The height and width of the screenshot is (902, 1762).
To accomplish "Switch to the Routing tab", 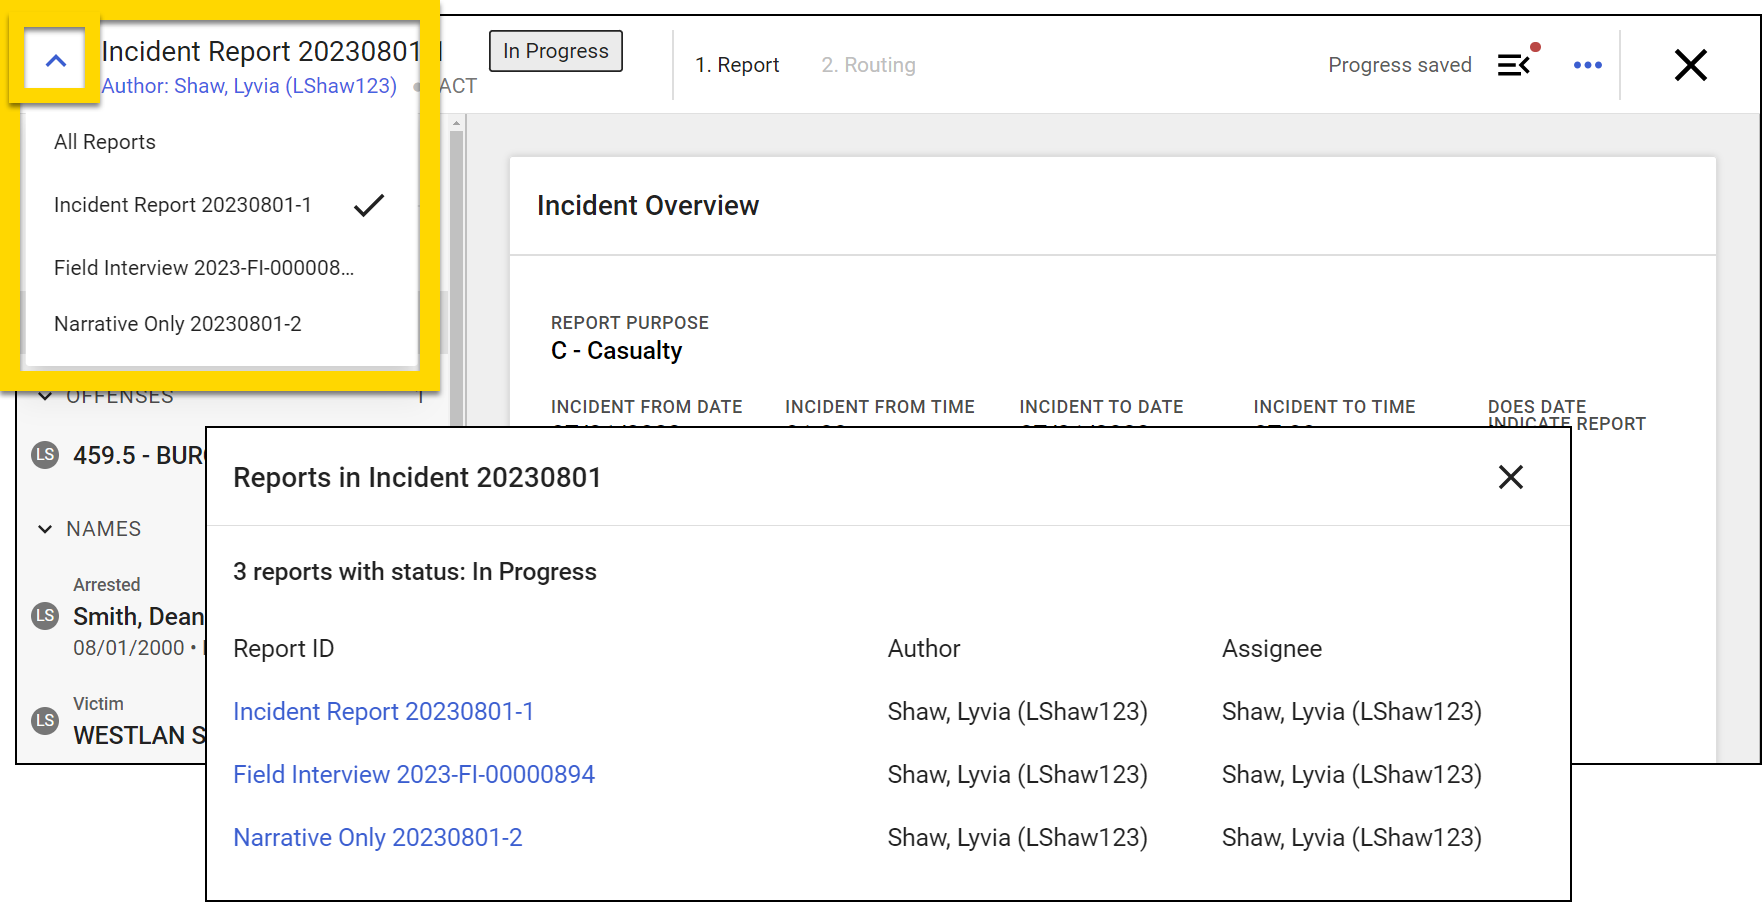I will click(868, 64).
